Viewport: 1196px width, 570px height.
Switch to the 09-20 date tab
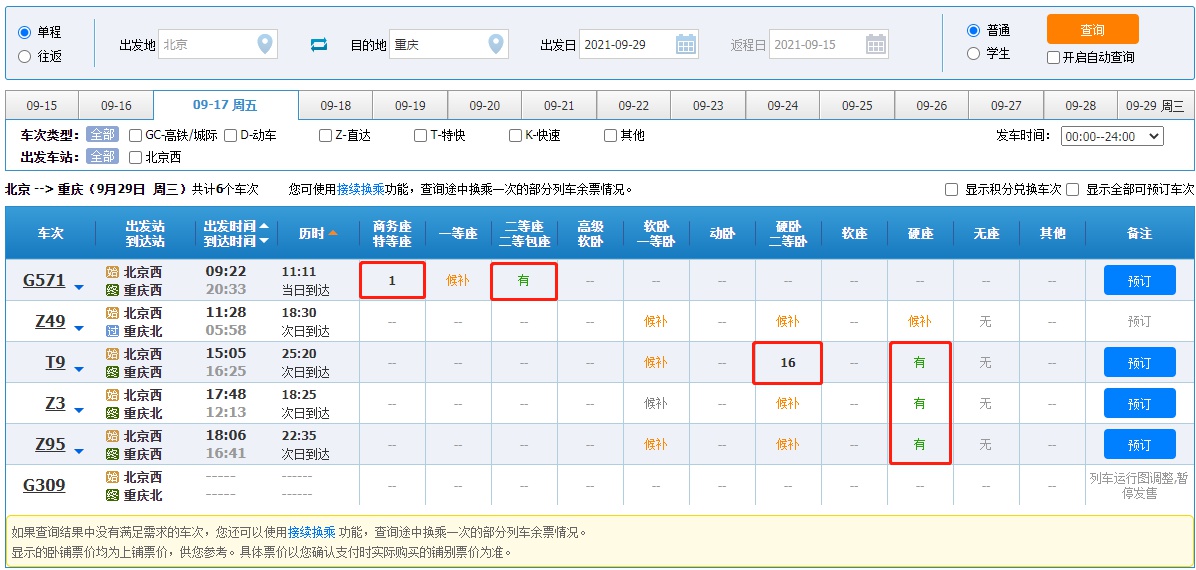[484, 106]
